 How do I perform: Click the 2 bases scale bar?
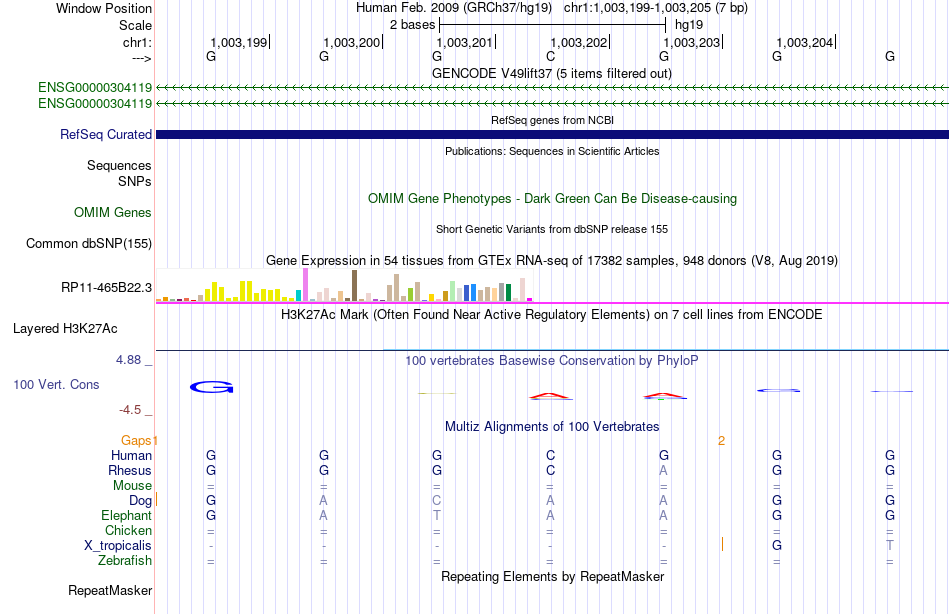pos(553,25)
